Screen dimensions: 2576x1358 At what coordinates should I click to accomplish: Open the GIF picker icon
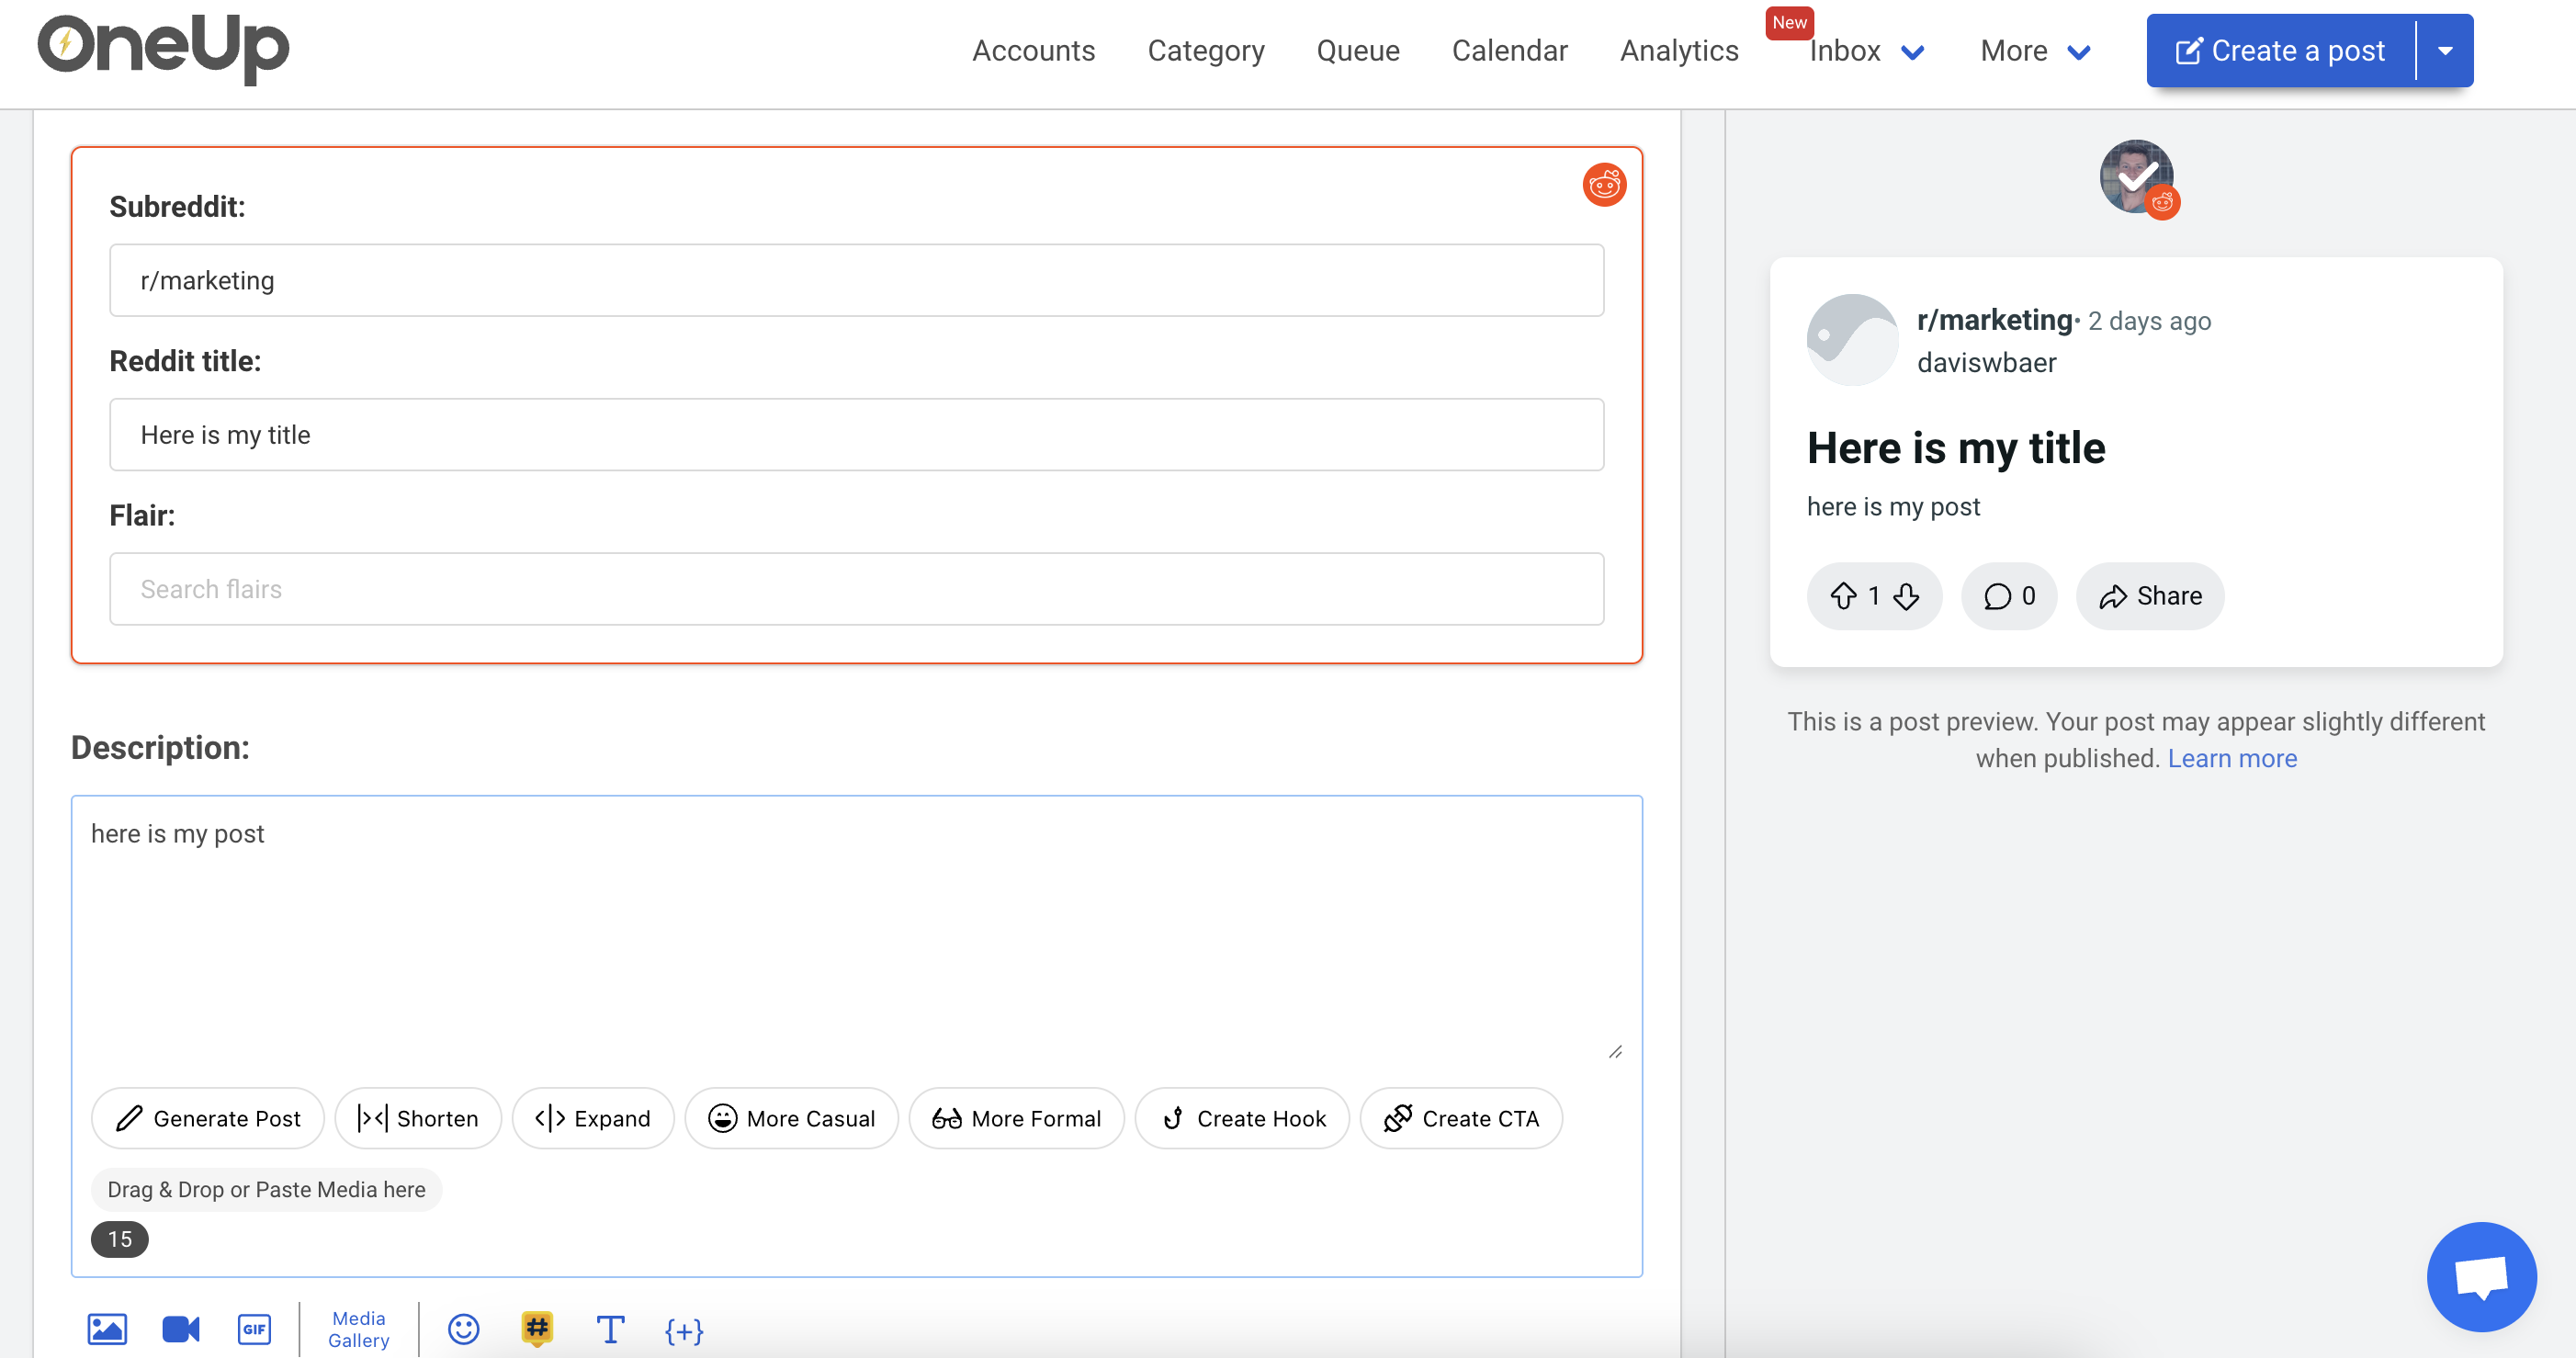254,1329
